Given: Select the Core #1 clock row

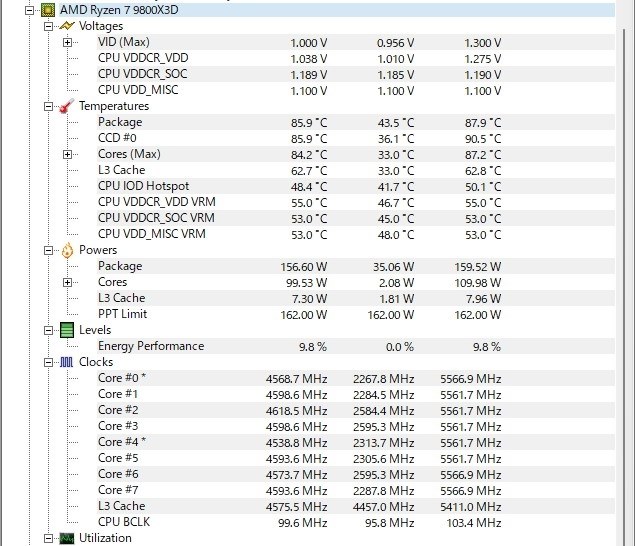Looking at the screenshot, I should pyautogui.click(x=356, y=394).
